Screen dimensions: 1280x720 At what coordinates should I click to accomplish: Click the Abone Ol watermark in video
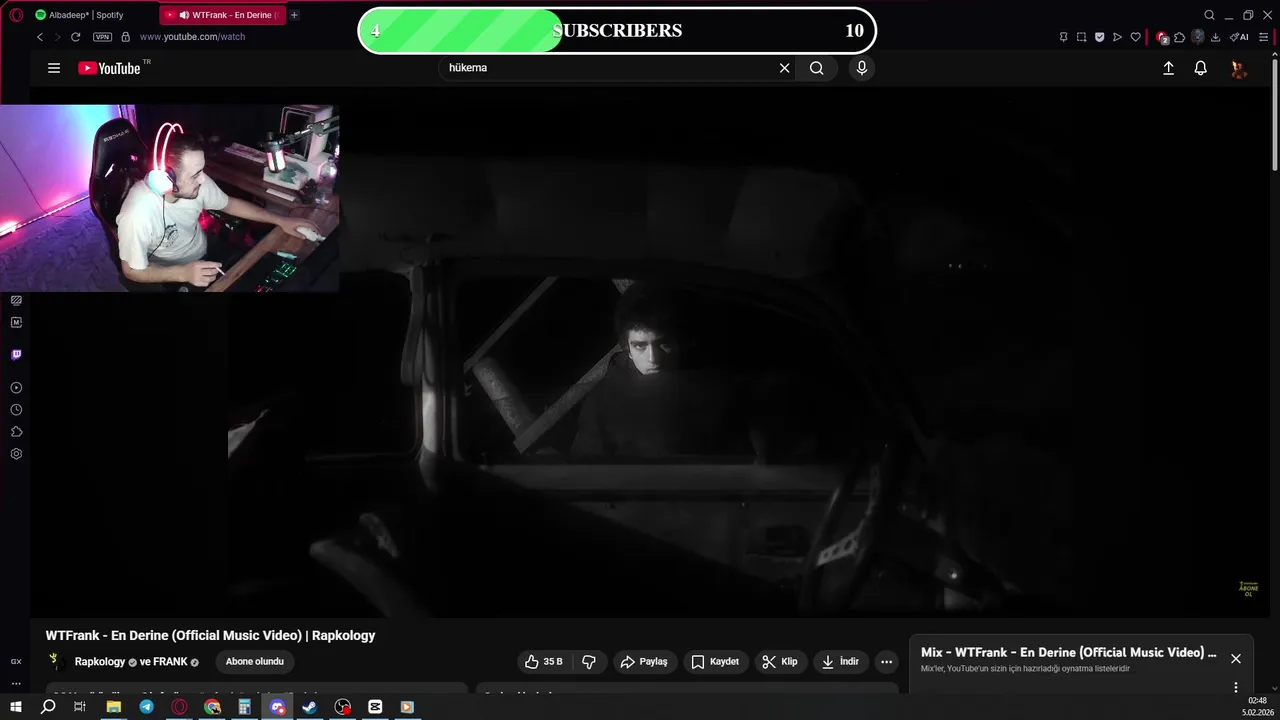click(x=1248, y=589)
